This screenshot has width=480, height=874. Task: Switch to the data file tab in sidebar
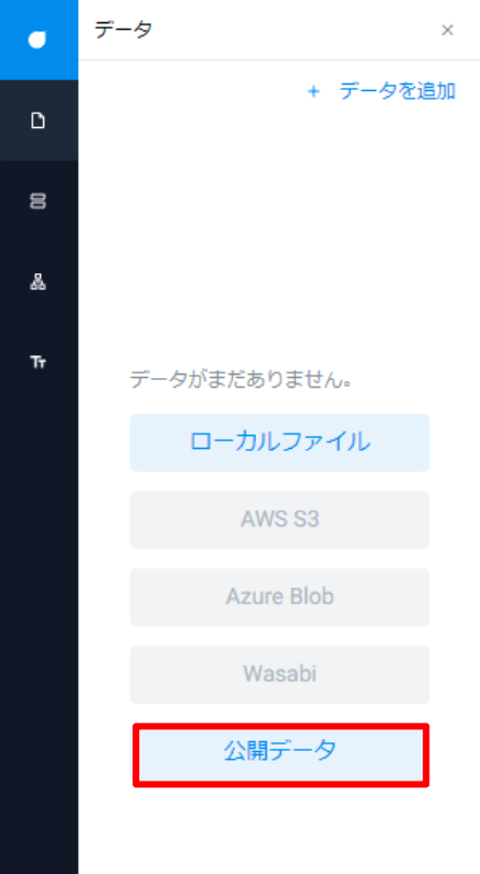pyautogui.click(x=39, y=120)
